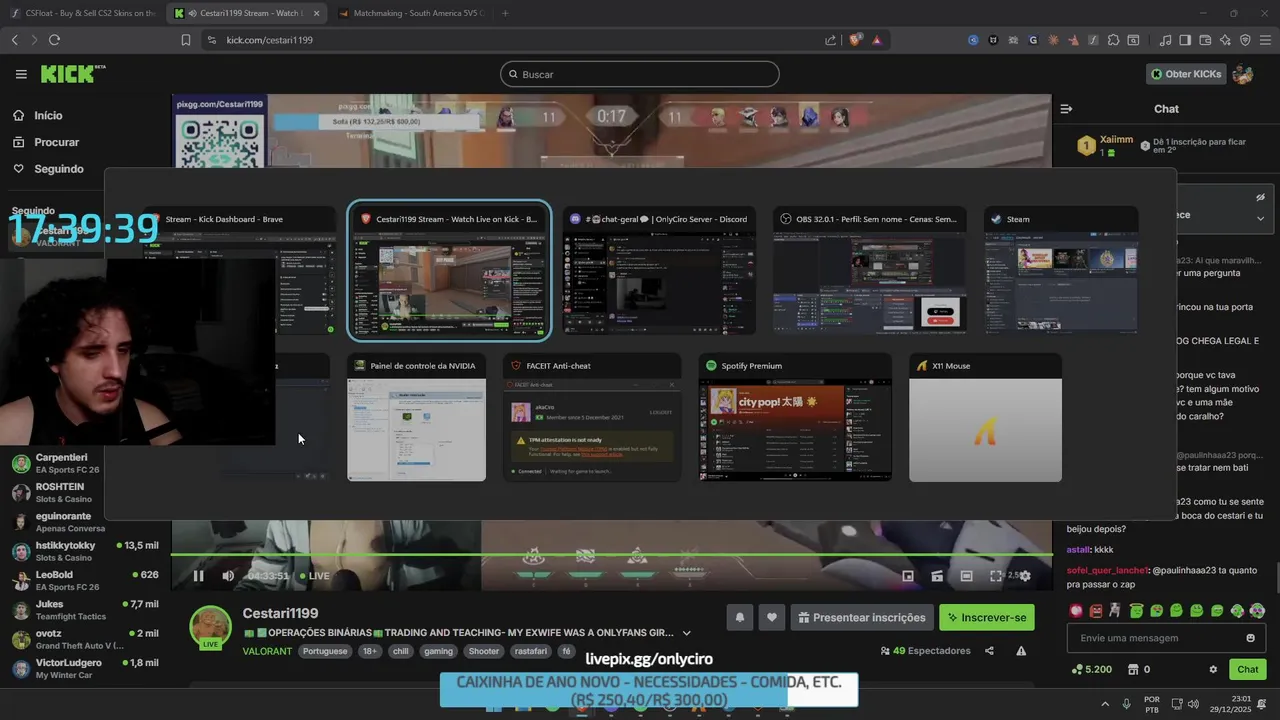The height and width of the screenshot is (720, 1280).
Task: Select Painel de controle da NVIDIA window
Action: click(416, 418)
